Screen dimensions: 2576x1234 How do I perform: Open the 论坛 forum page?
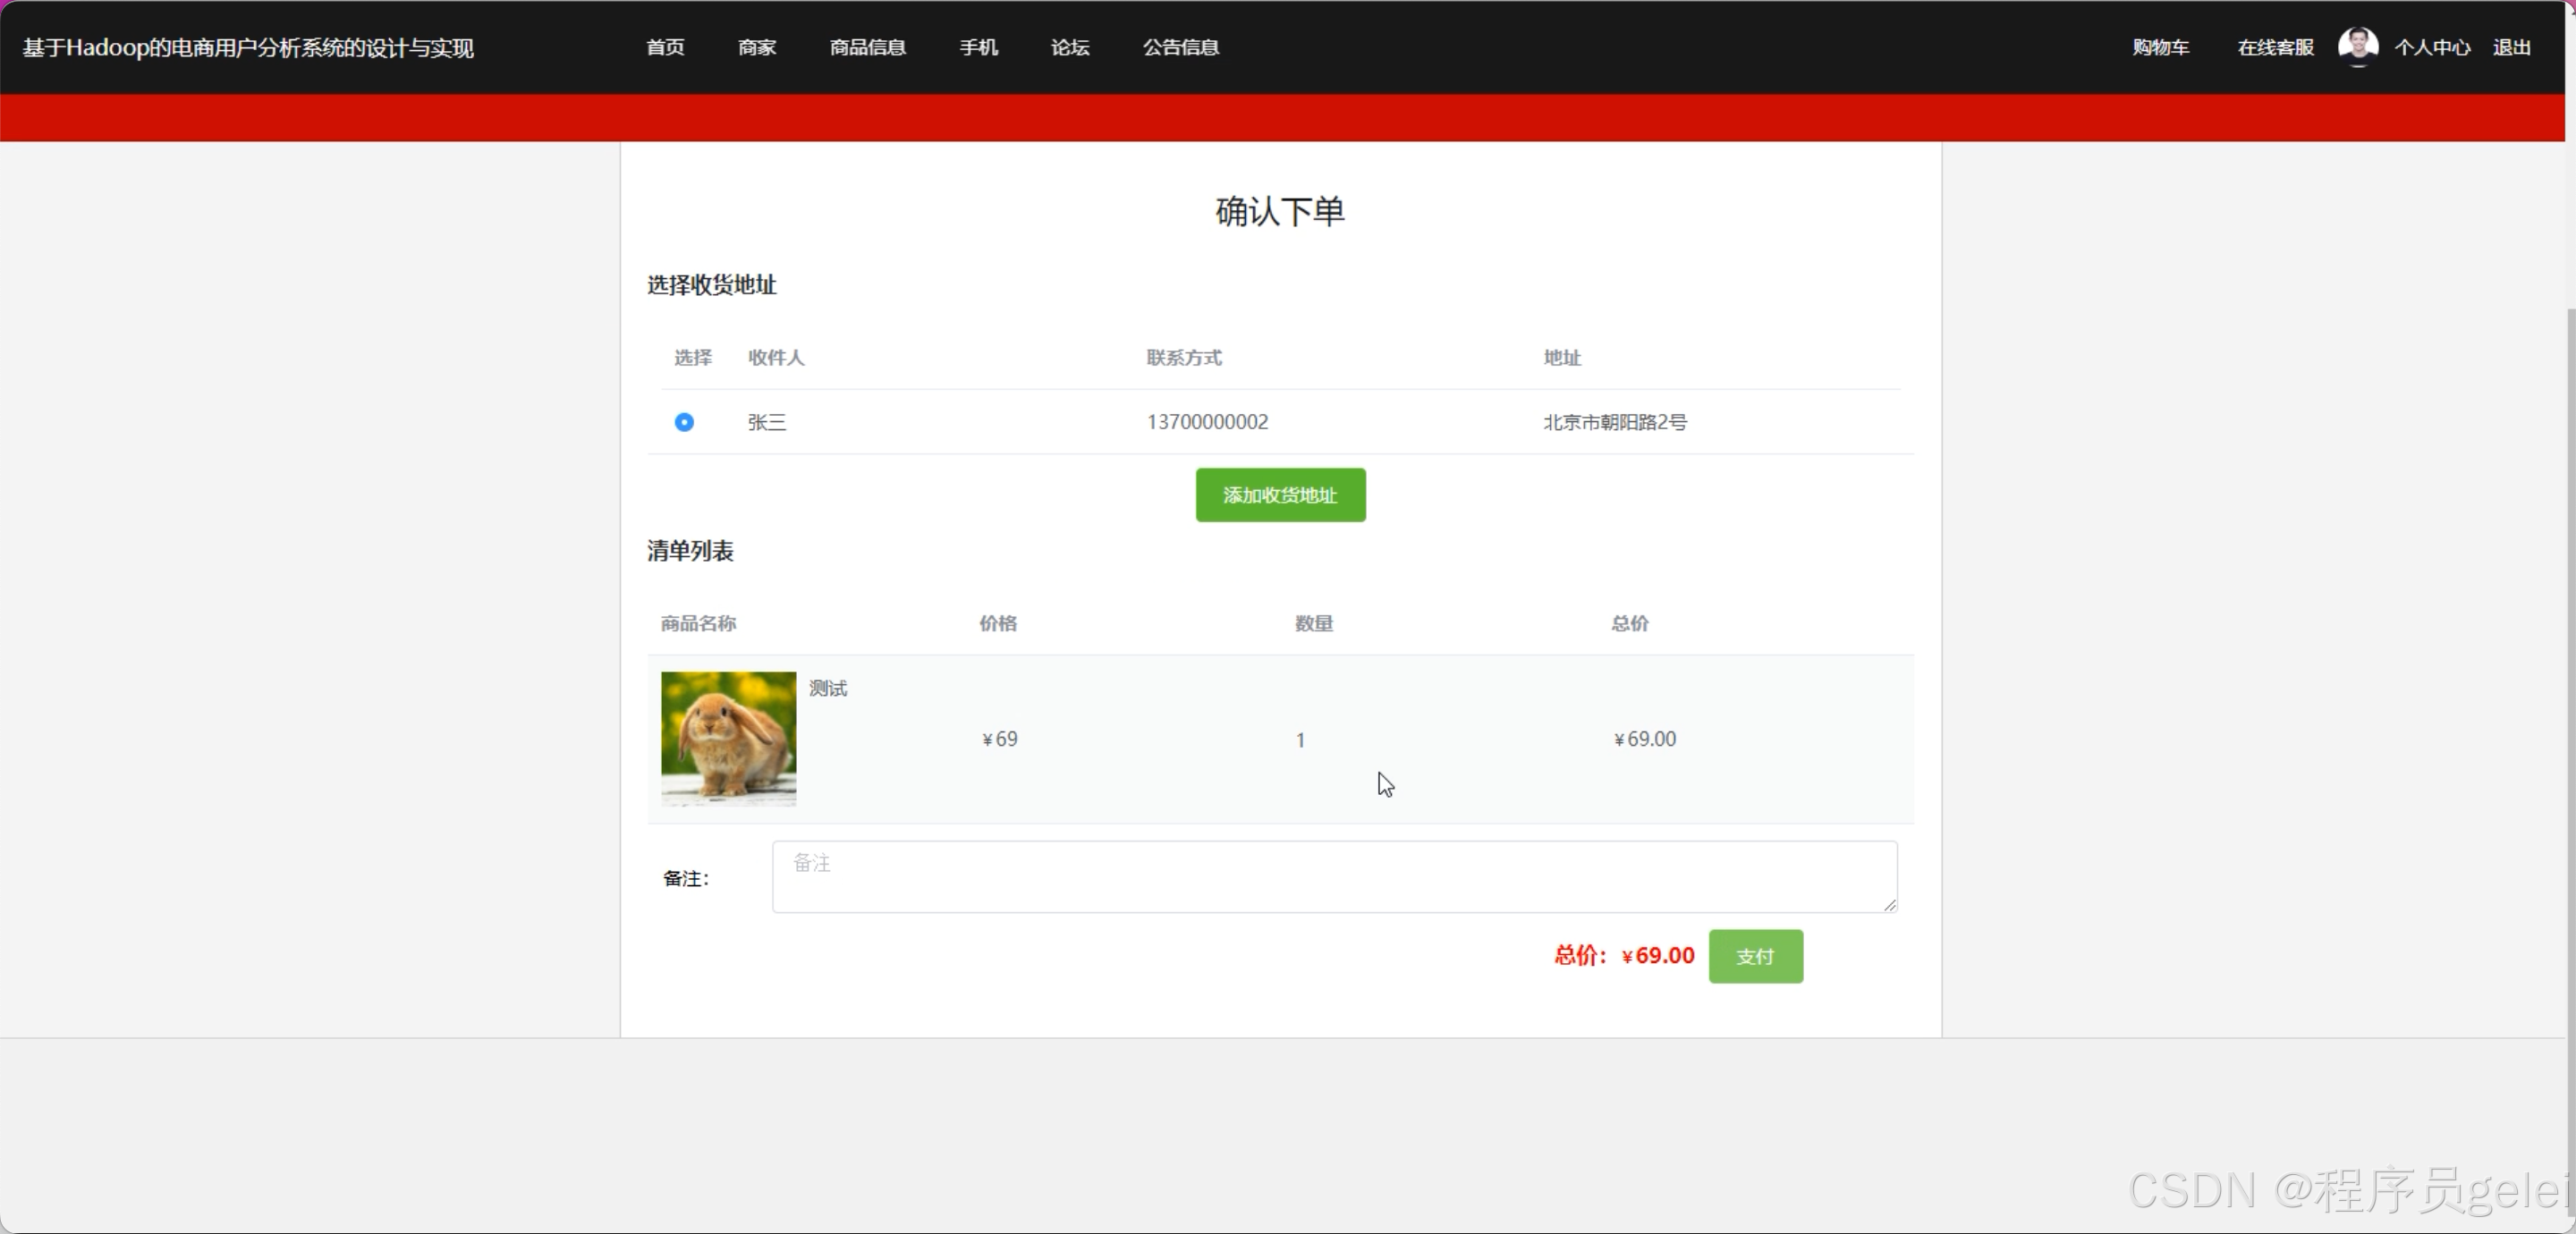point(1070,47)
